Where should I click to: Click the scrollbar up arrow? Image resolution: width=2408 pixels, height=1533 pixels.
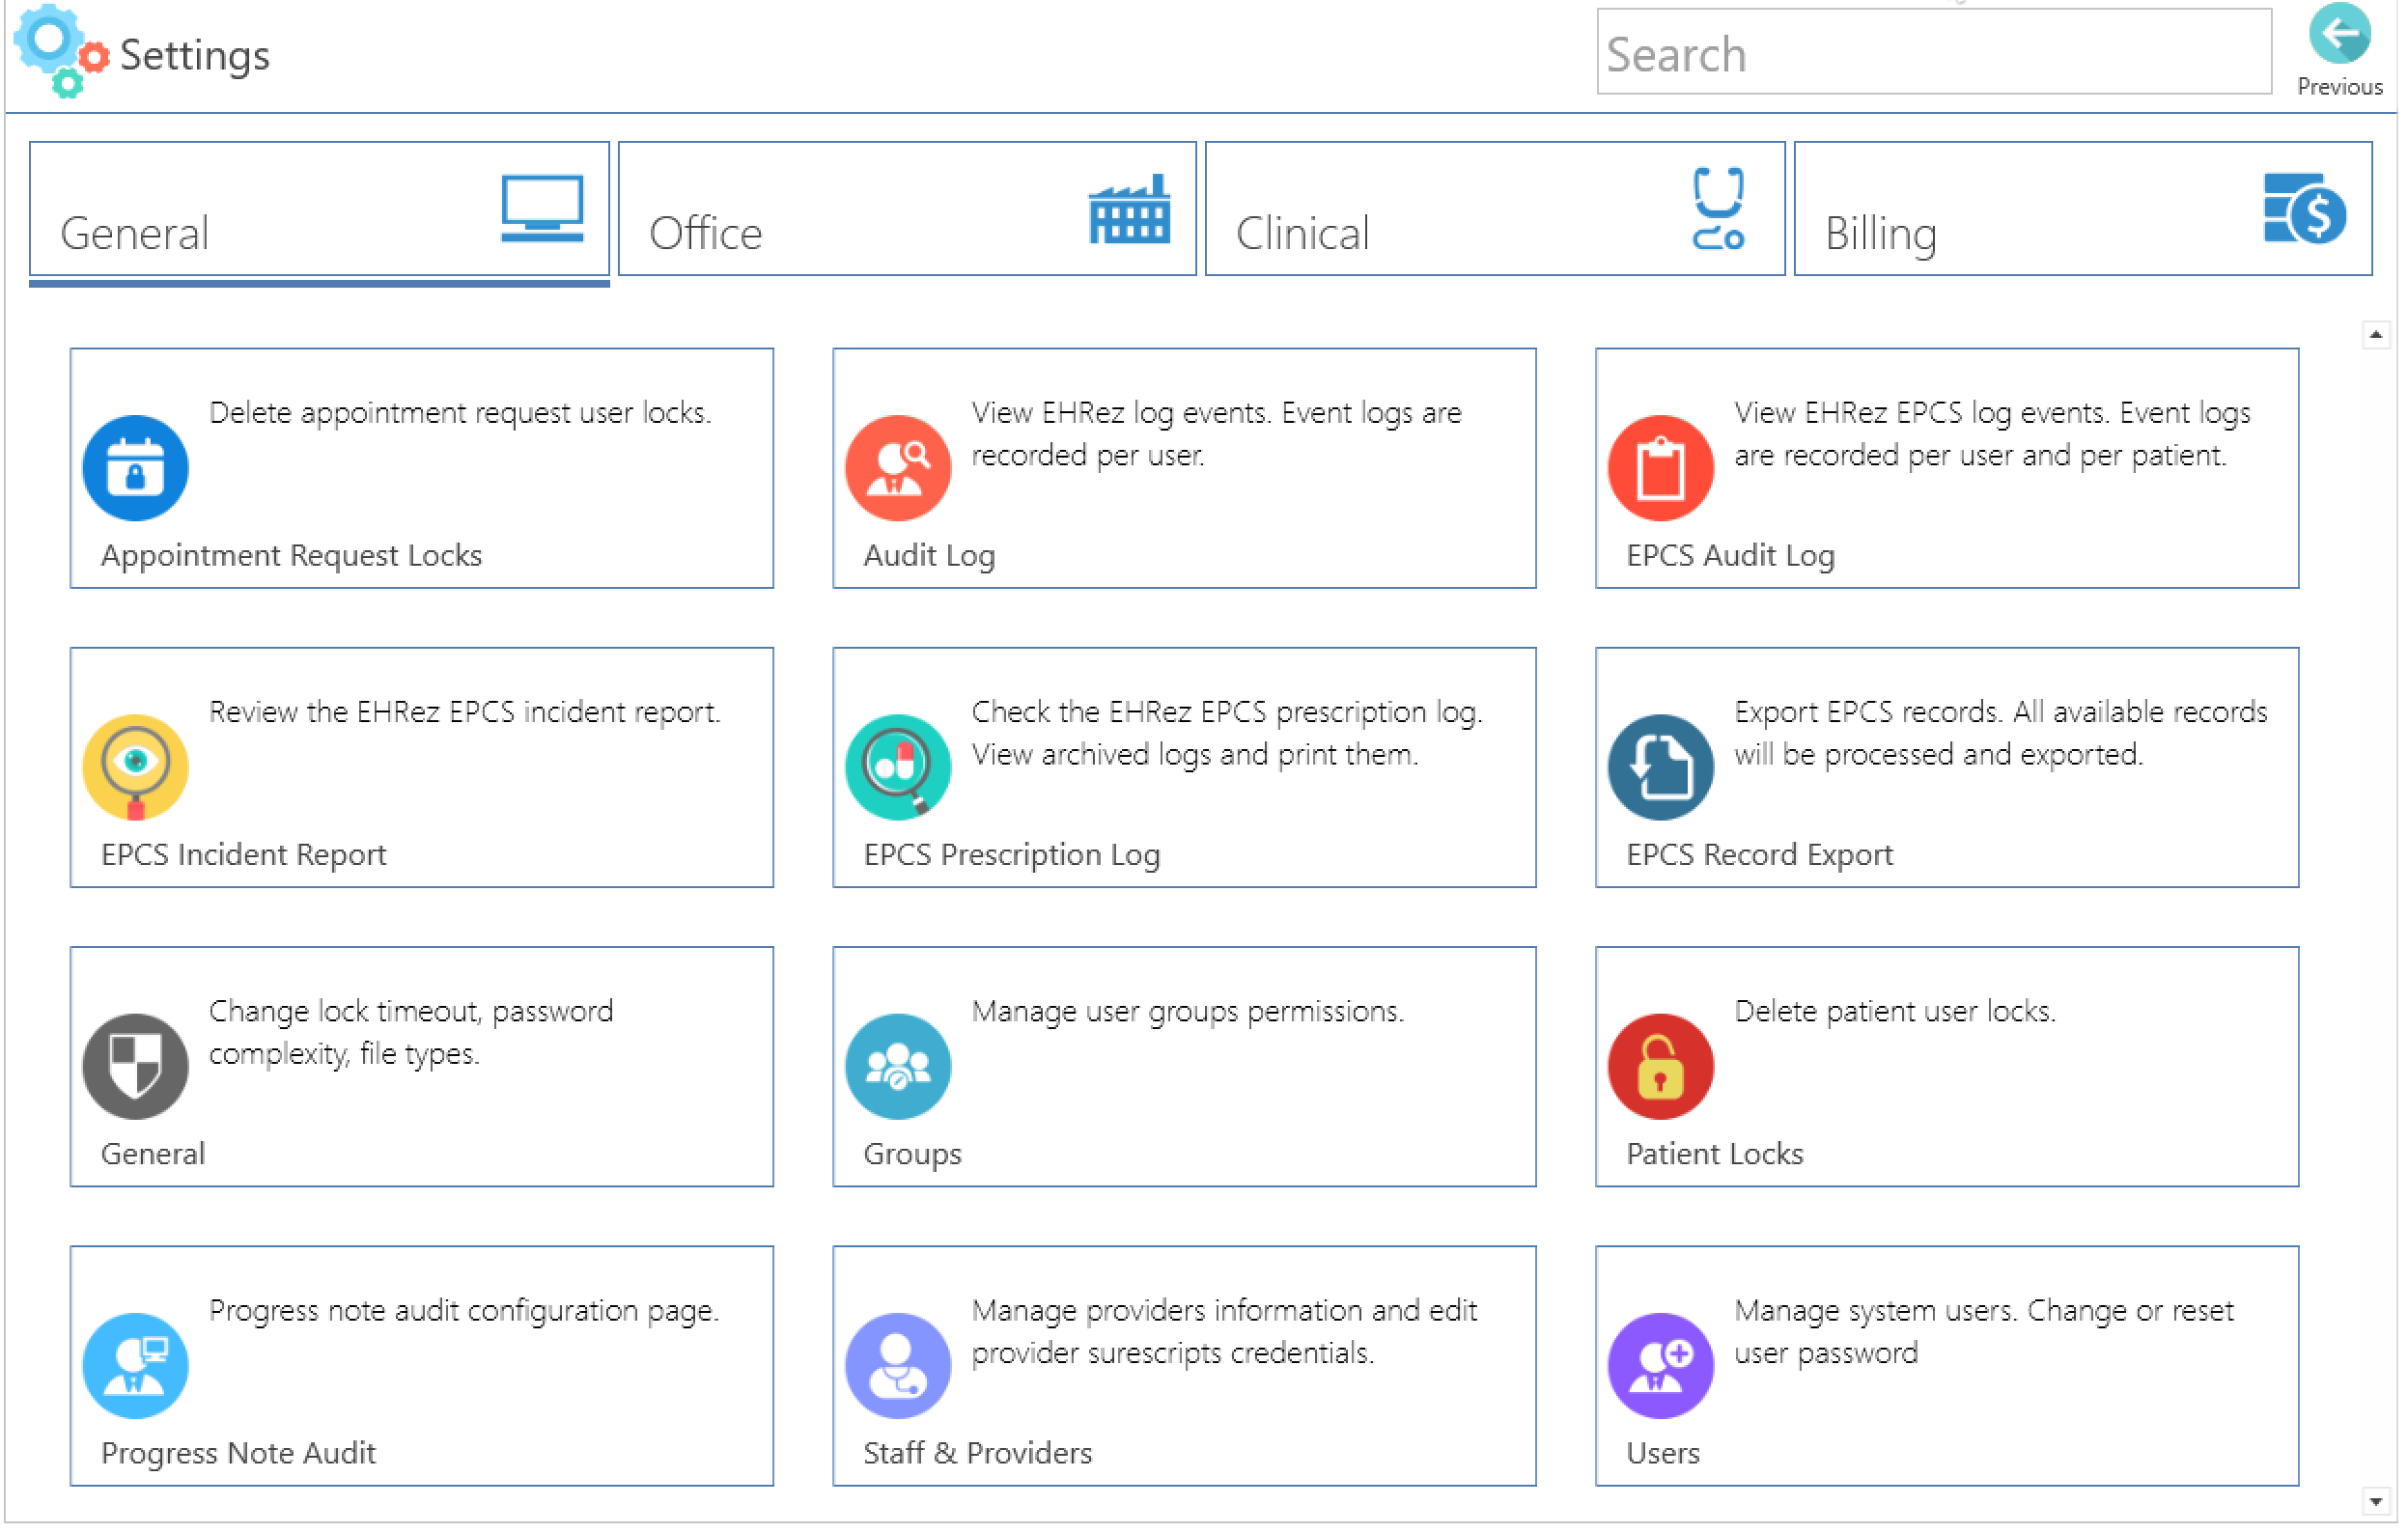(x=2376, y=335)
